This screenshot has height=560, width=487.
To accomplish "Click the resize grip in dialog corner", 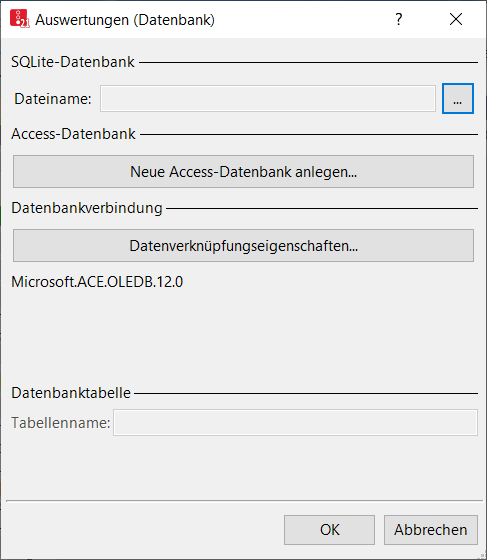I will [482, 555].
